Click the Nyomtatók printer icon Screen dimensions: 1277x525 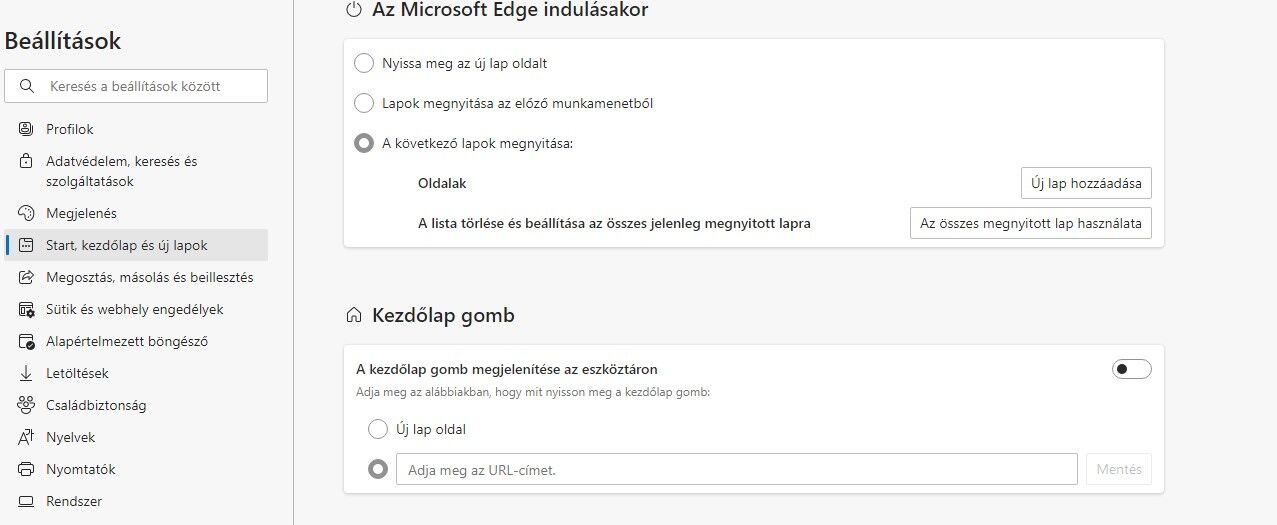tap(27, 469)
